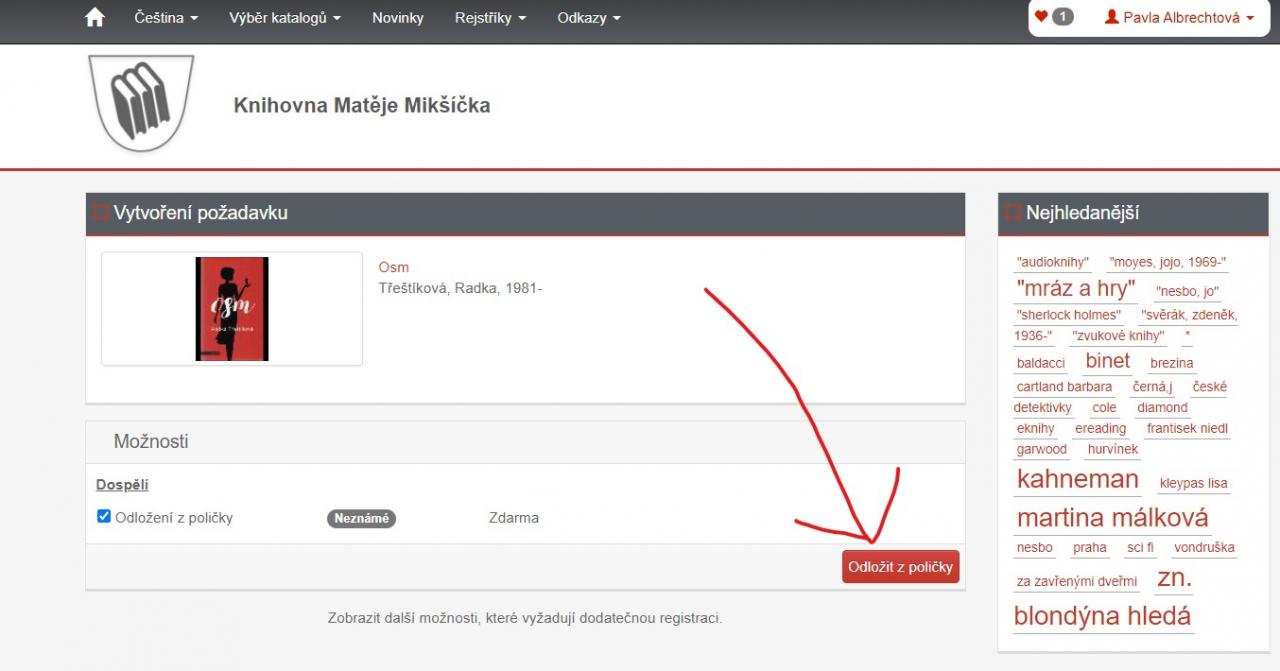
Task: Open the Odkazy dropdown menu
Action: [588, 18]
